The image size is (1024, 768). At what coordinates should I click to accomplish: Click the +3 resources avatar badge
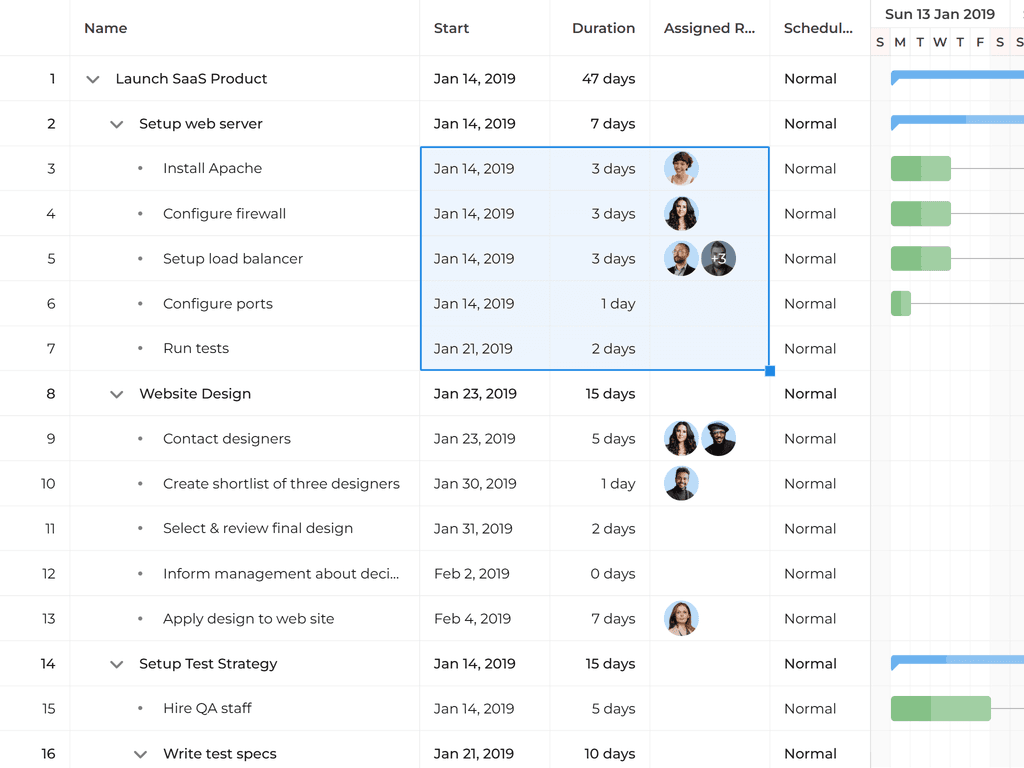coord(718,259)
